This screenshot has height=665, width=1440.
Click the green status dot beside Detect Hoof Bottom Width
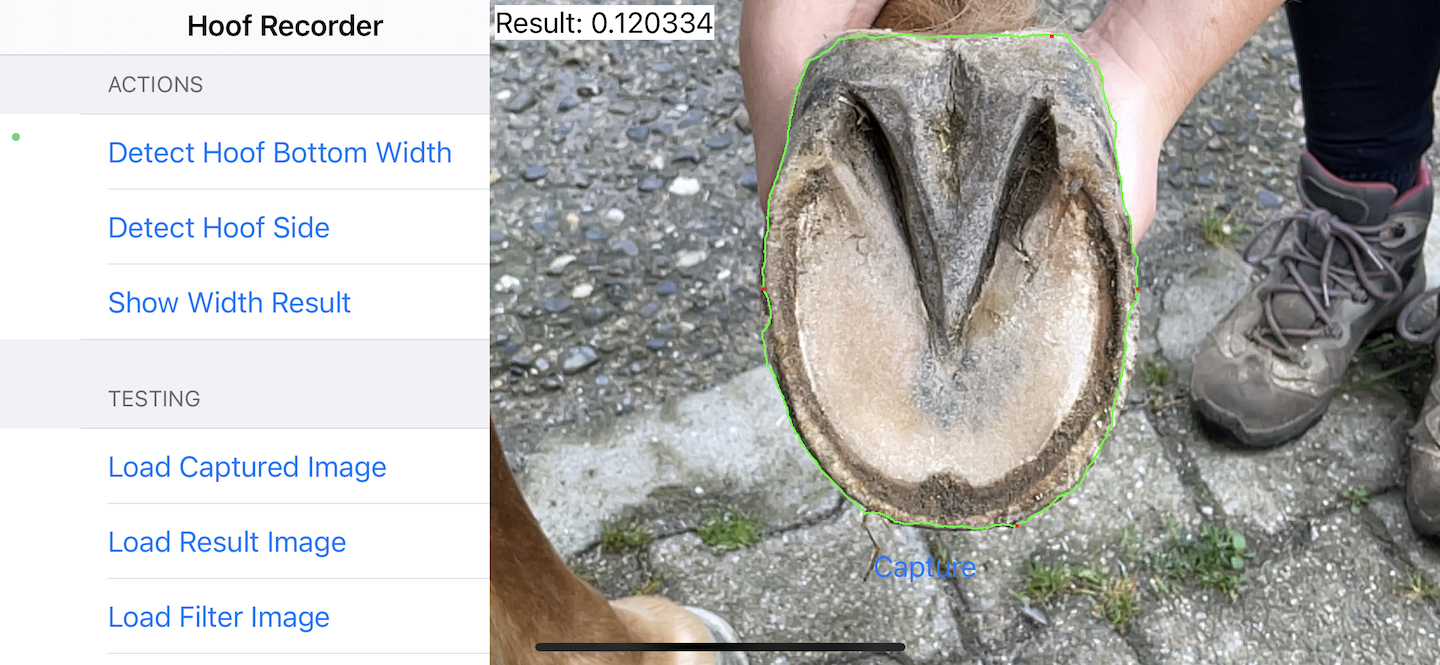16,137
